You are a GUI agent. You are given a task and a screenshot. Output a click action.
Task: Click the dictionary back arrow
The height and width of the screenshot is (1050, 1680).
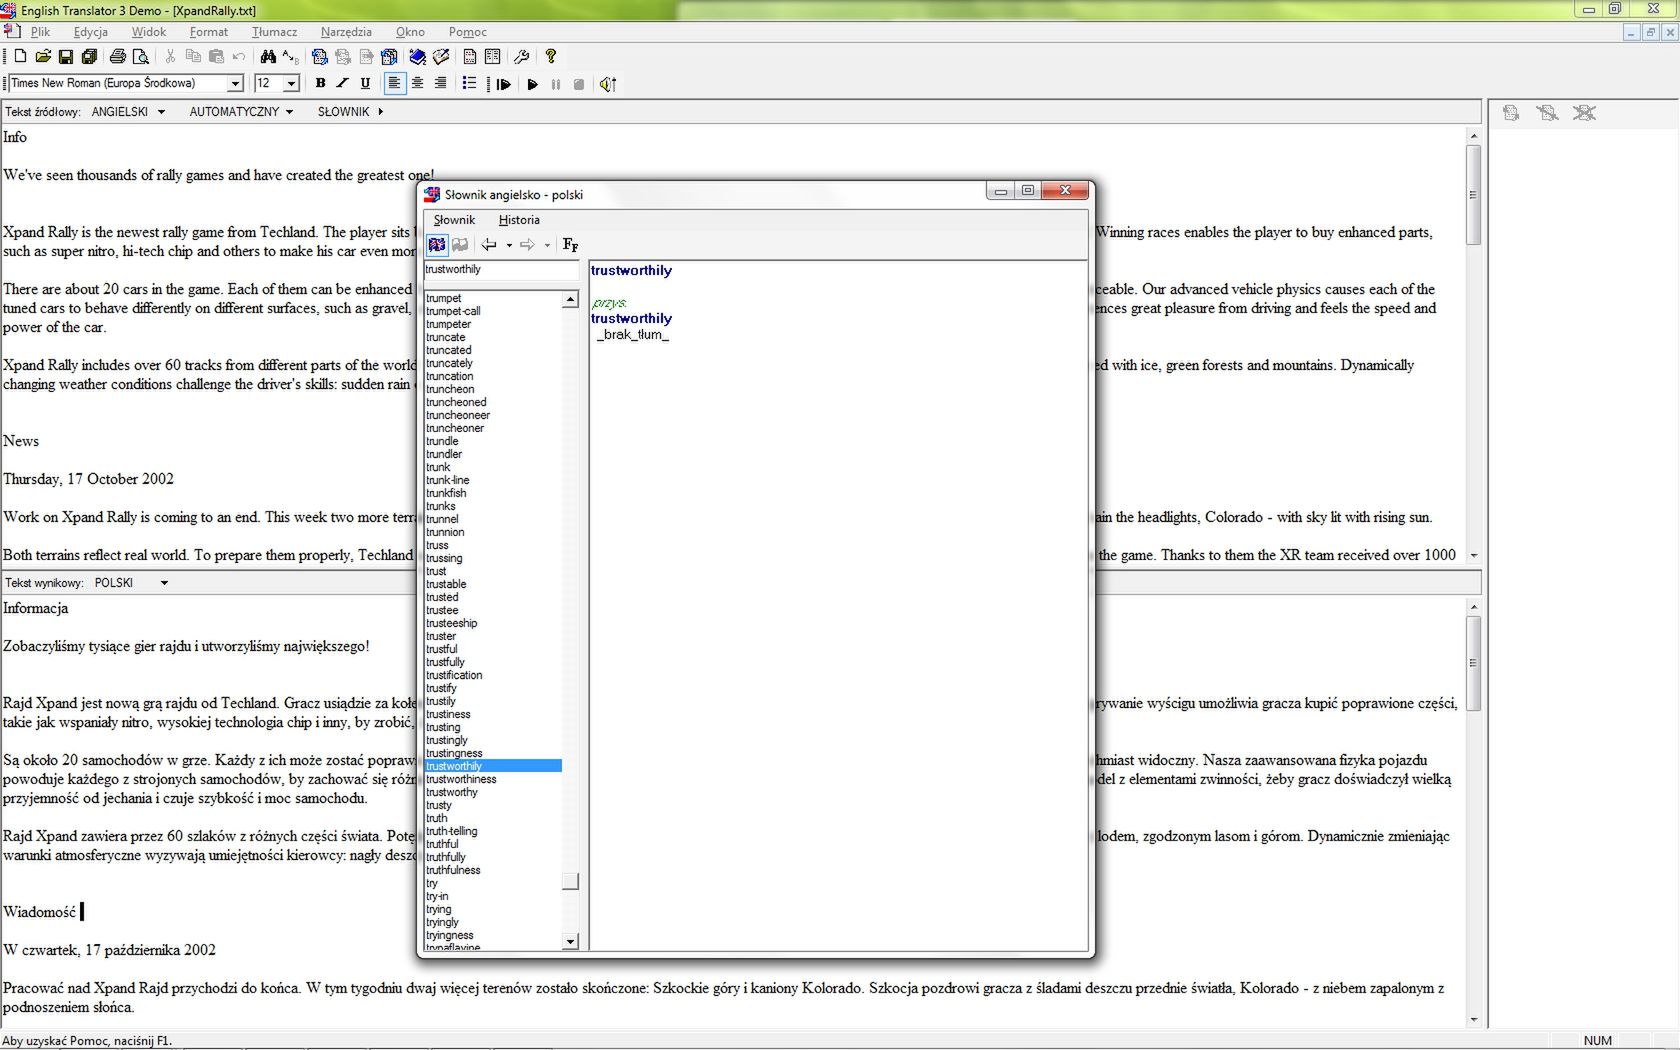point(489,244)
